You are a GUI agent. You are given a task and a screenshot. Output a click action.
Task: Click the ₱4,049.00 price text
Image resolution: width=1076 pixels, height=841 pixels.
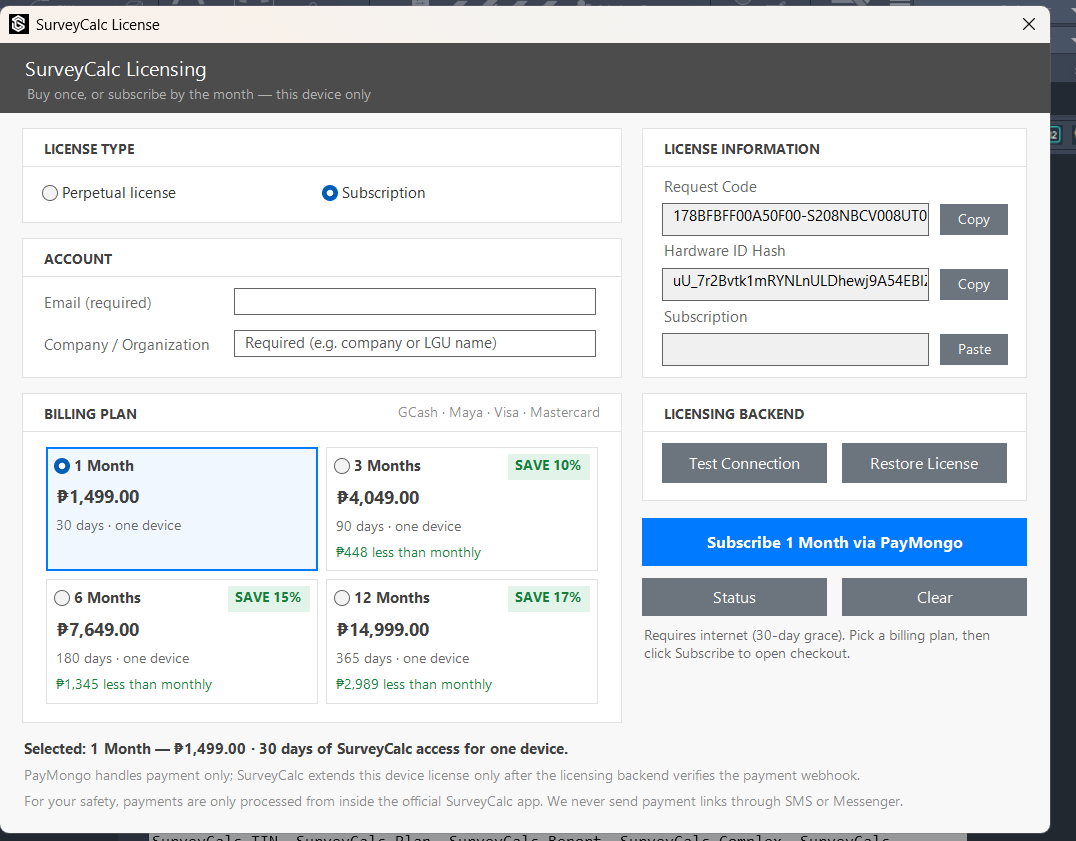(x=377, y=498)
